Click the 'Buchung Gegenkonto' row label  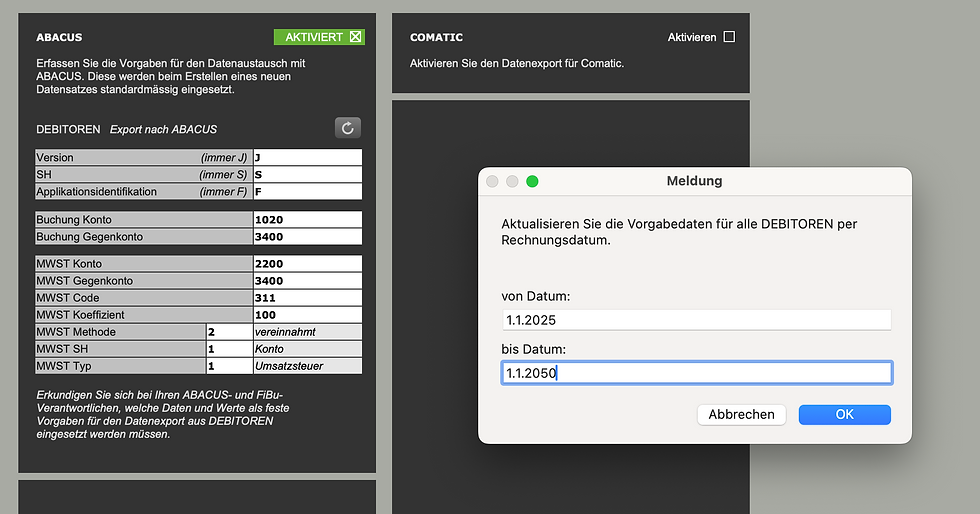click(89, 236)
